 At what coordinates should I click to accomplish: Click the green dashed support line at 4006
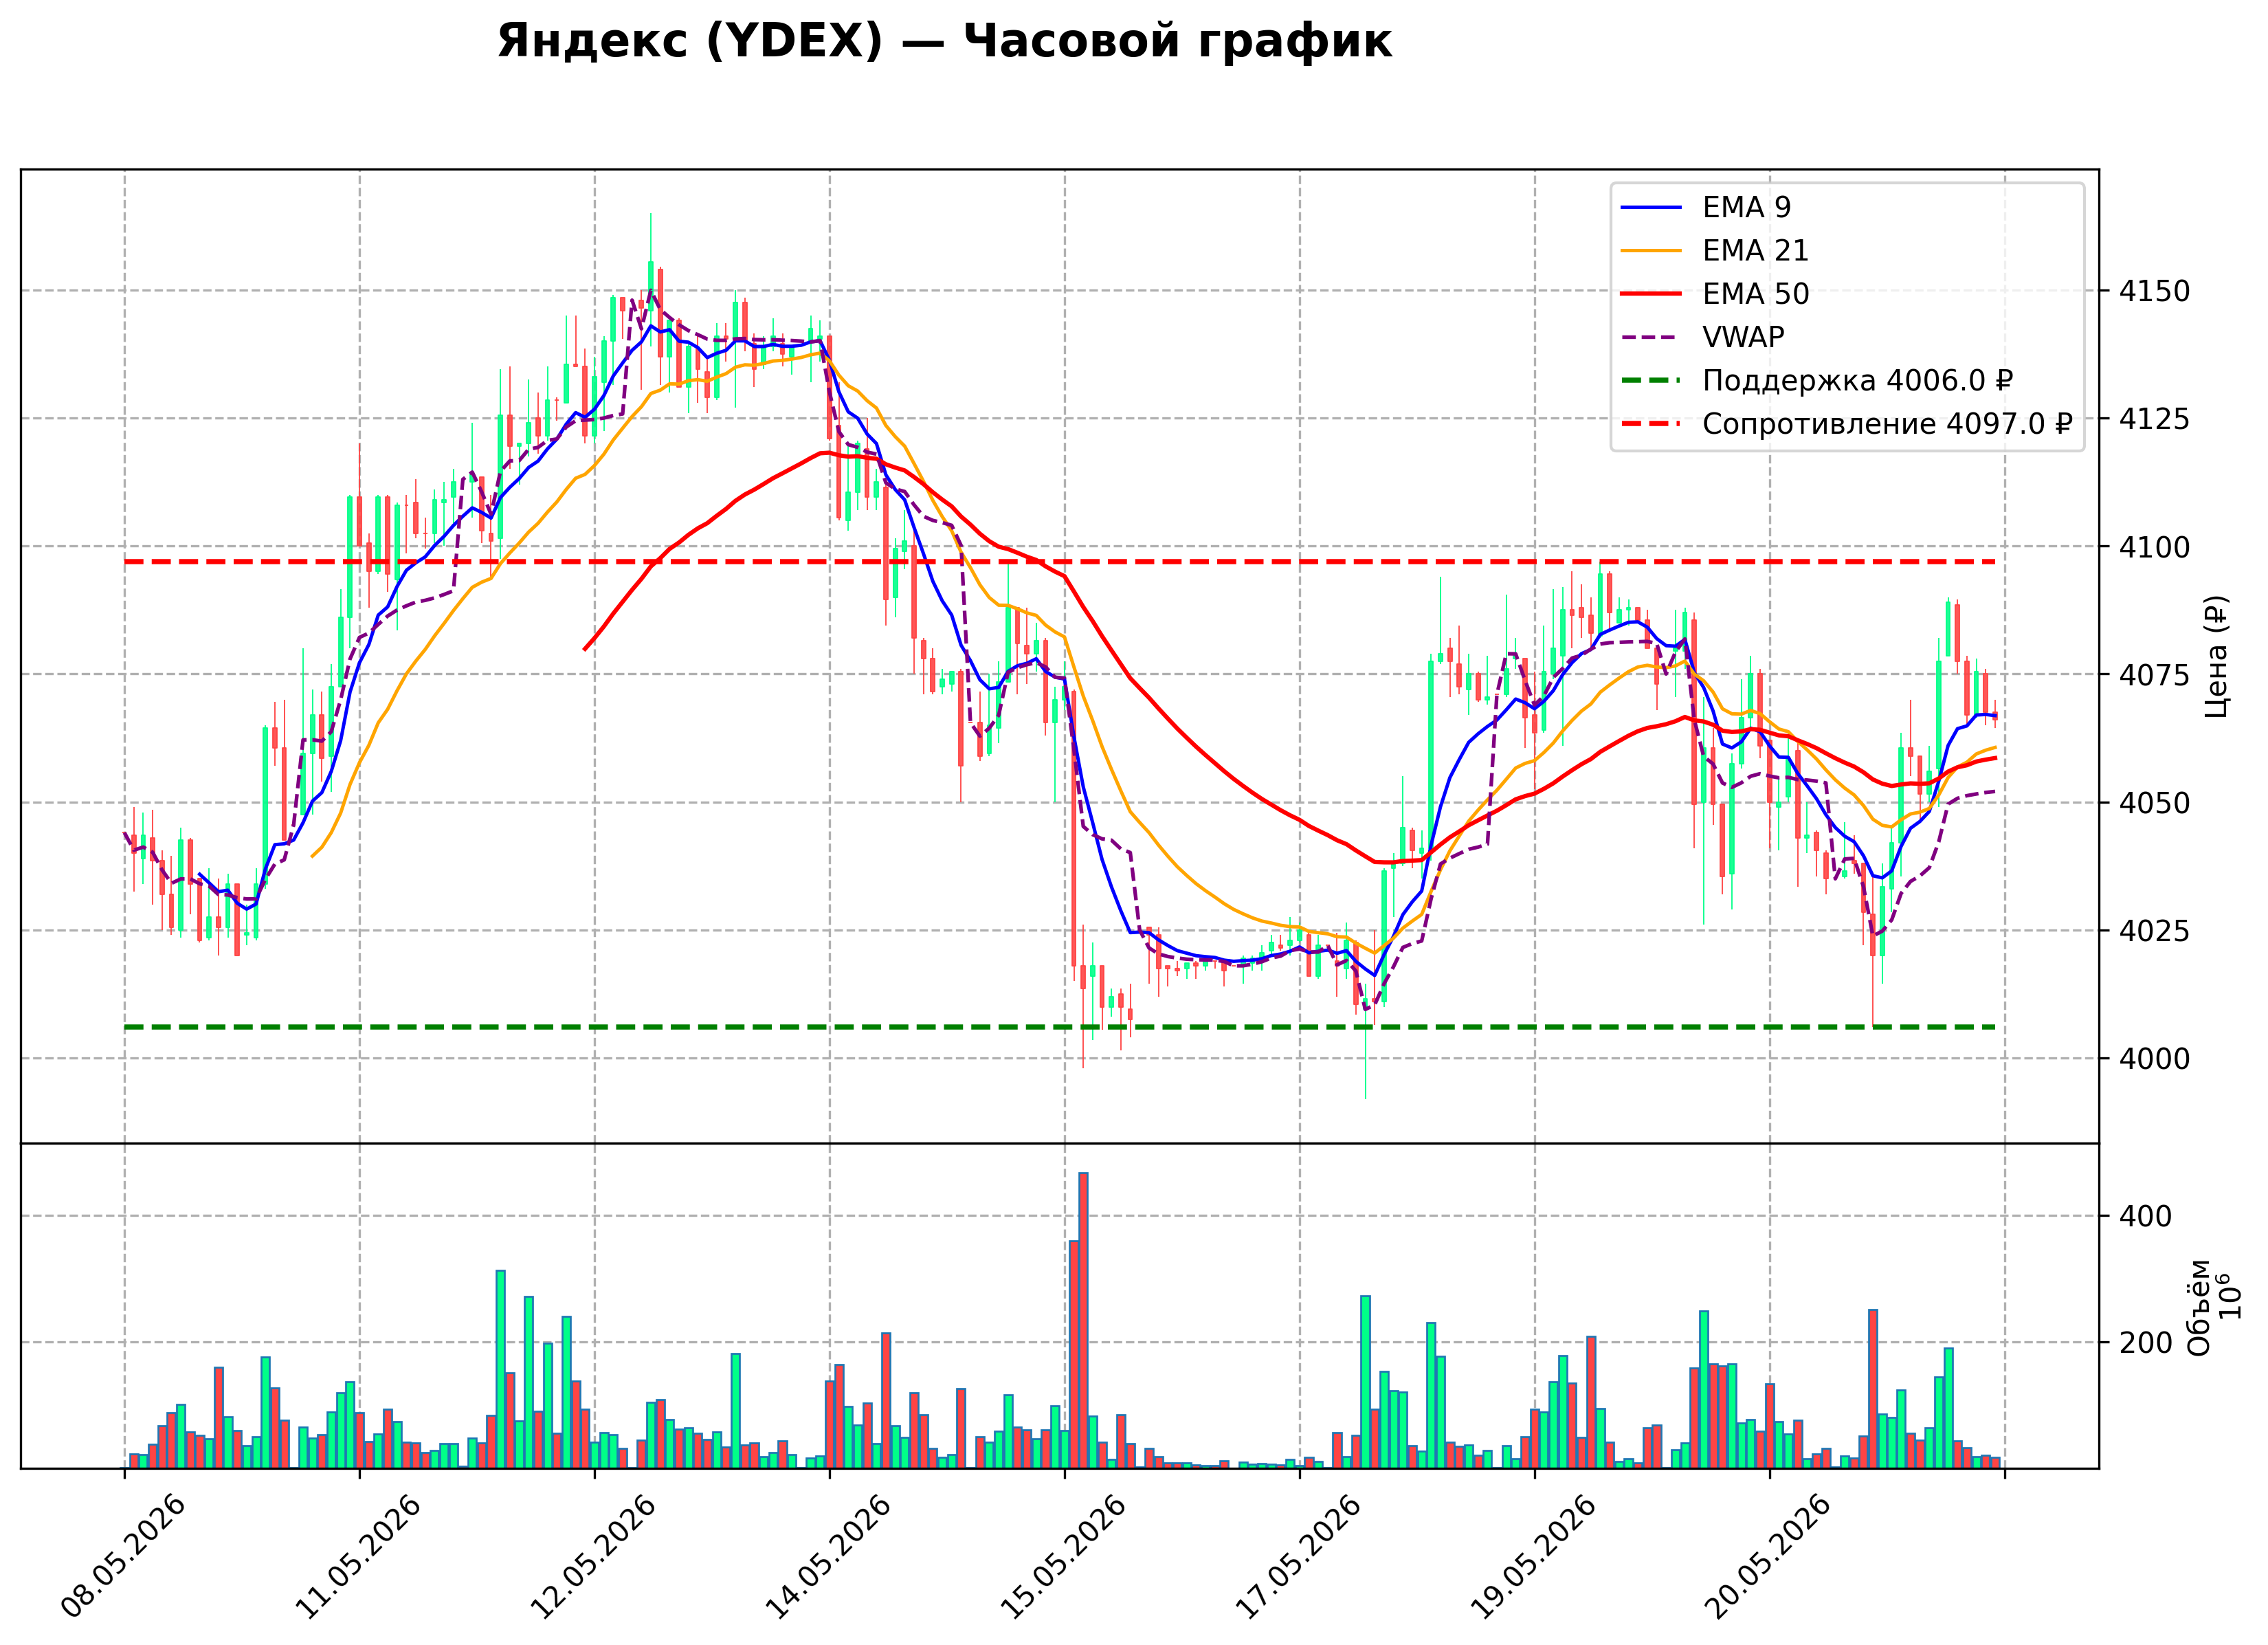(1060, 1027)
